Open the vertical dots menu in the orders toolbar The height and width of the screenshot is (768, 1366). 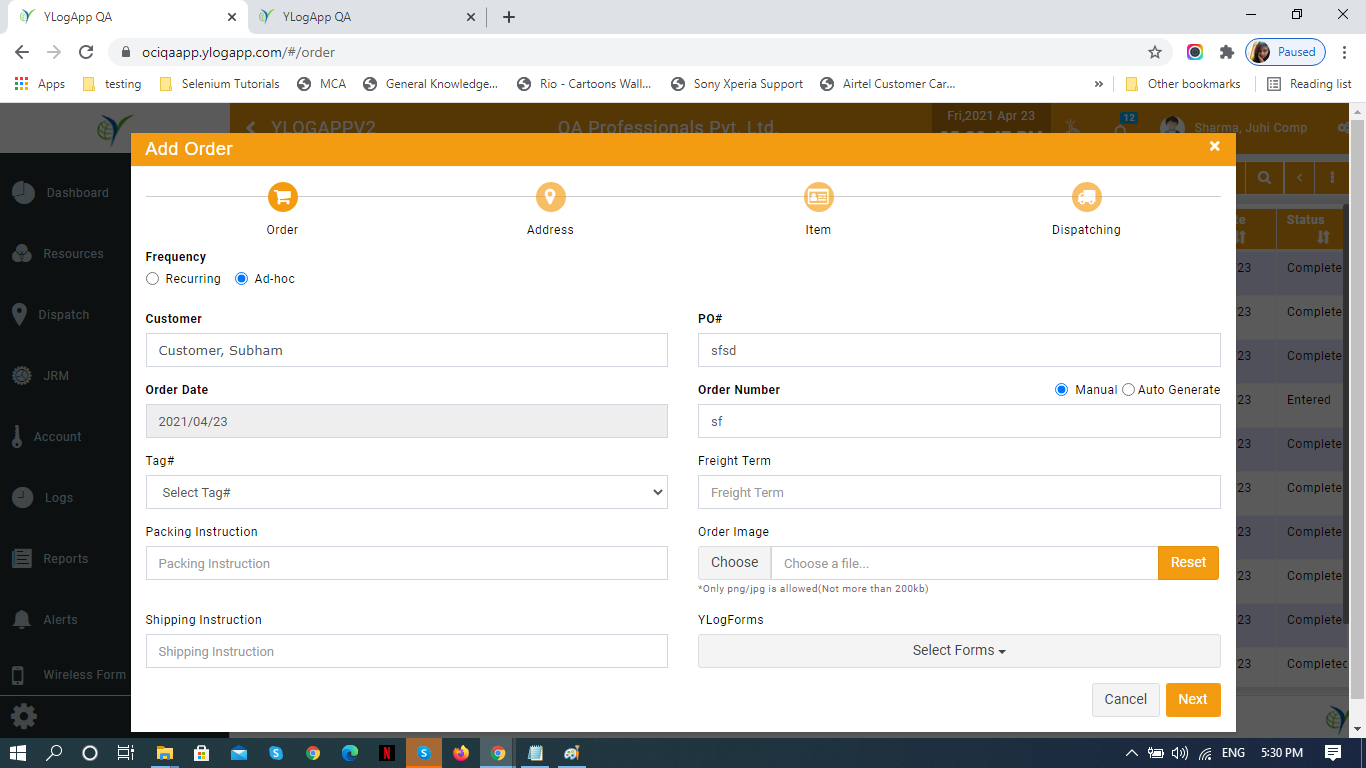pos(1332,178)
